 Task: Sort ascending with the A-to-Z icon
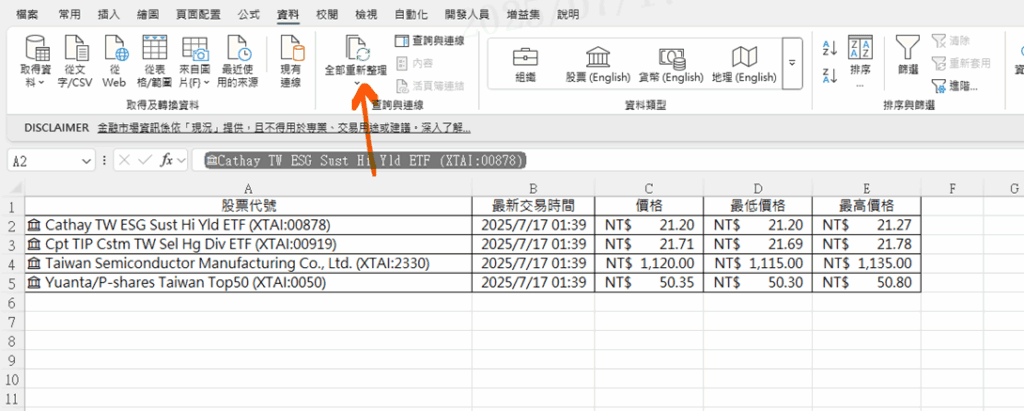(x=829, y=47)
